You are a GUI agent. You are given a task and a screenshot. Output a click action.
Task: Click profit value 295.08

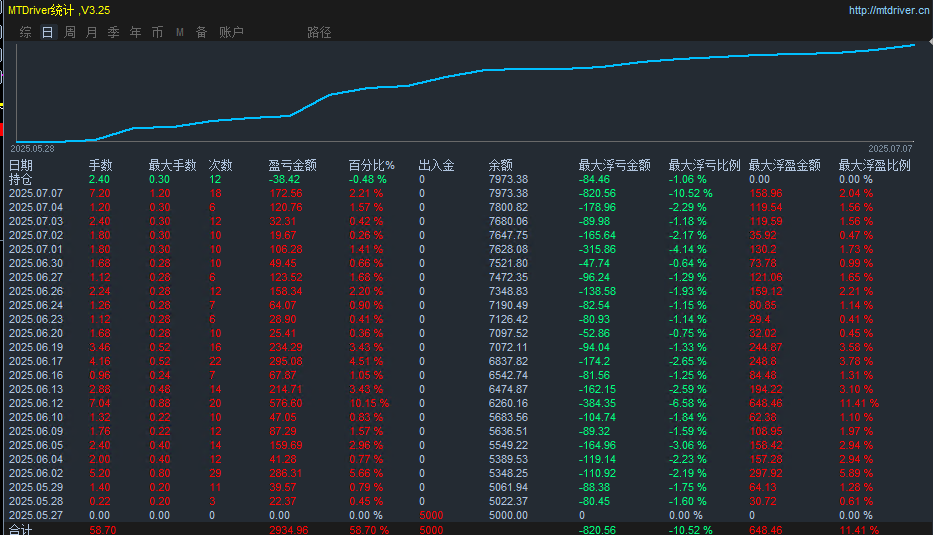[x=286, y=361]
